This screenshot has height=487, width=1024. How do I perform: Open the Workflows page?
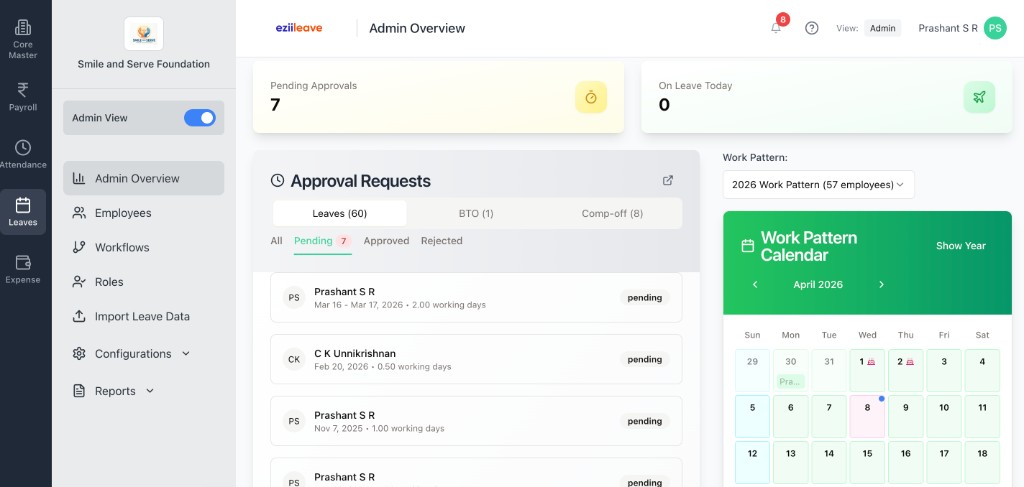click(144, 247)
